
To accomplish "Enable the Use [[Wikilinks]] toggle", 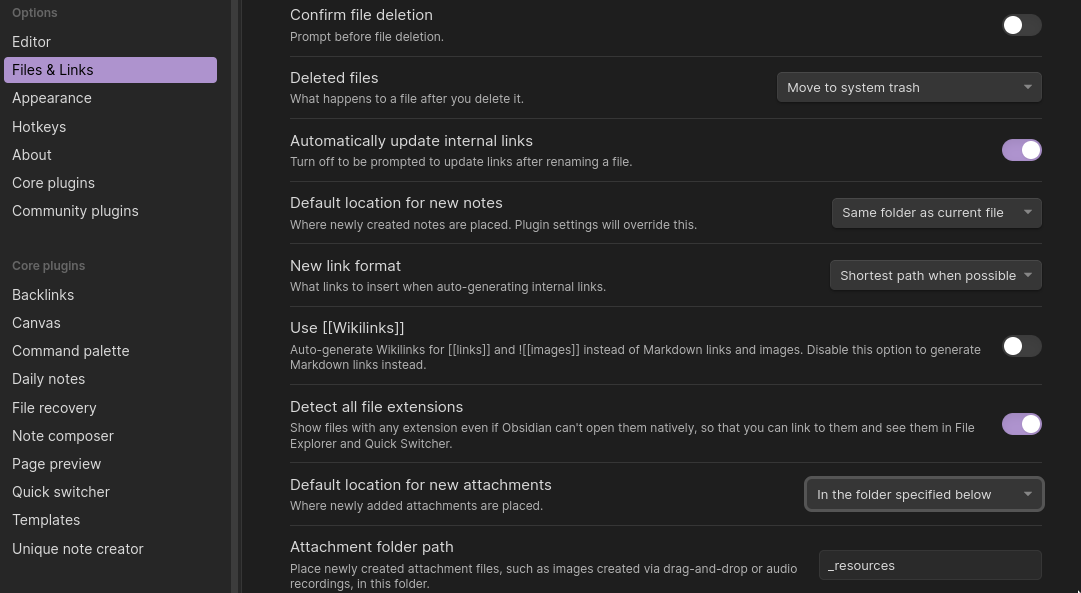I will [x=1021, y=346].
